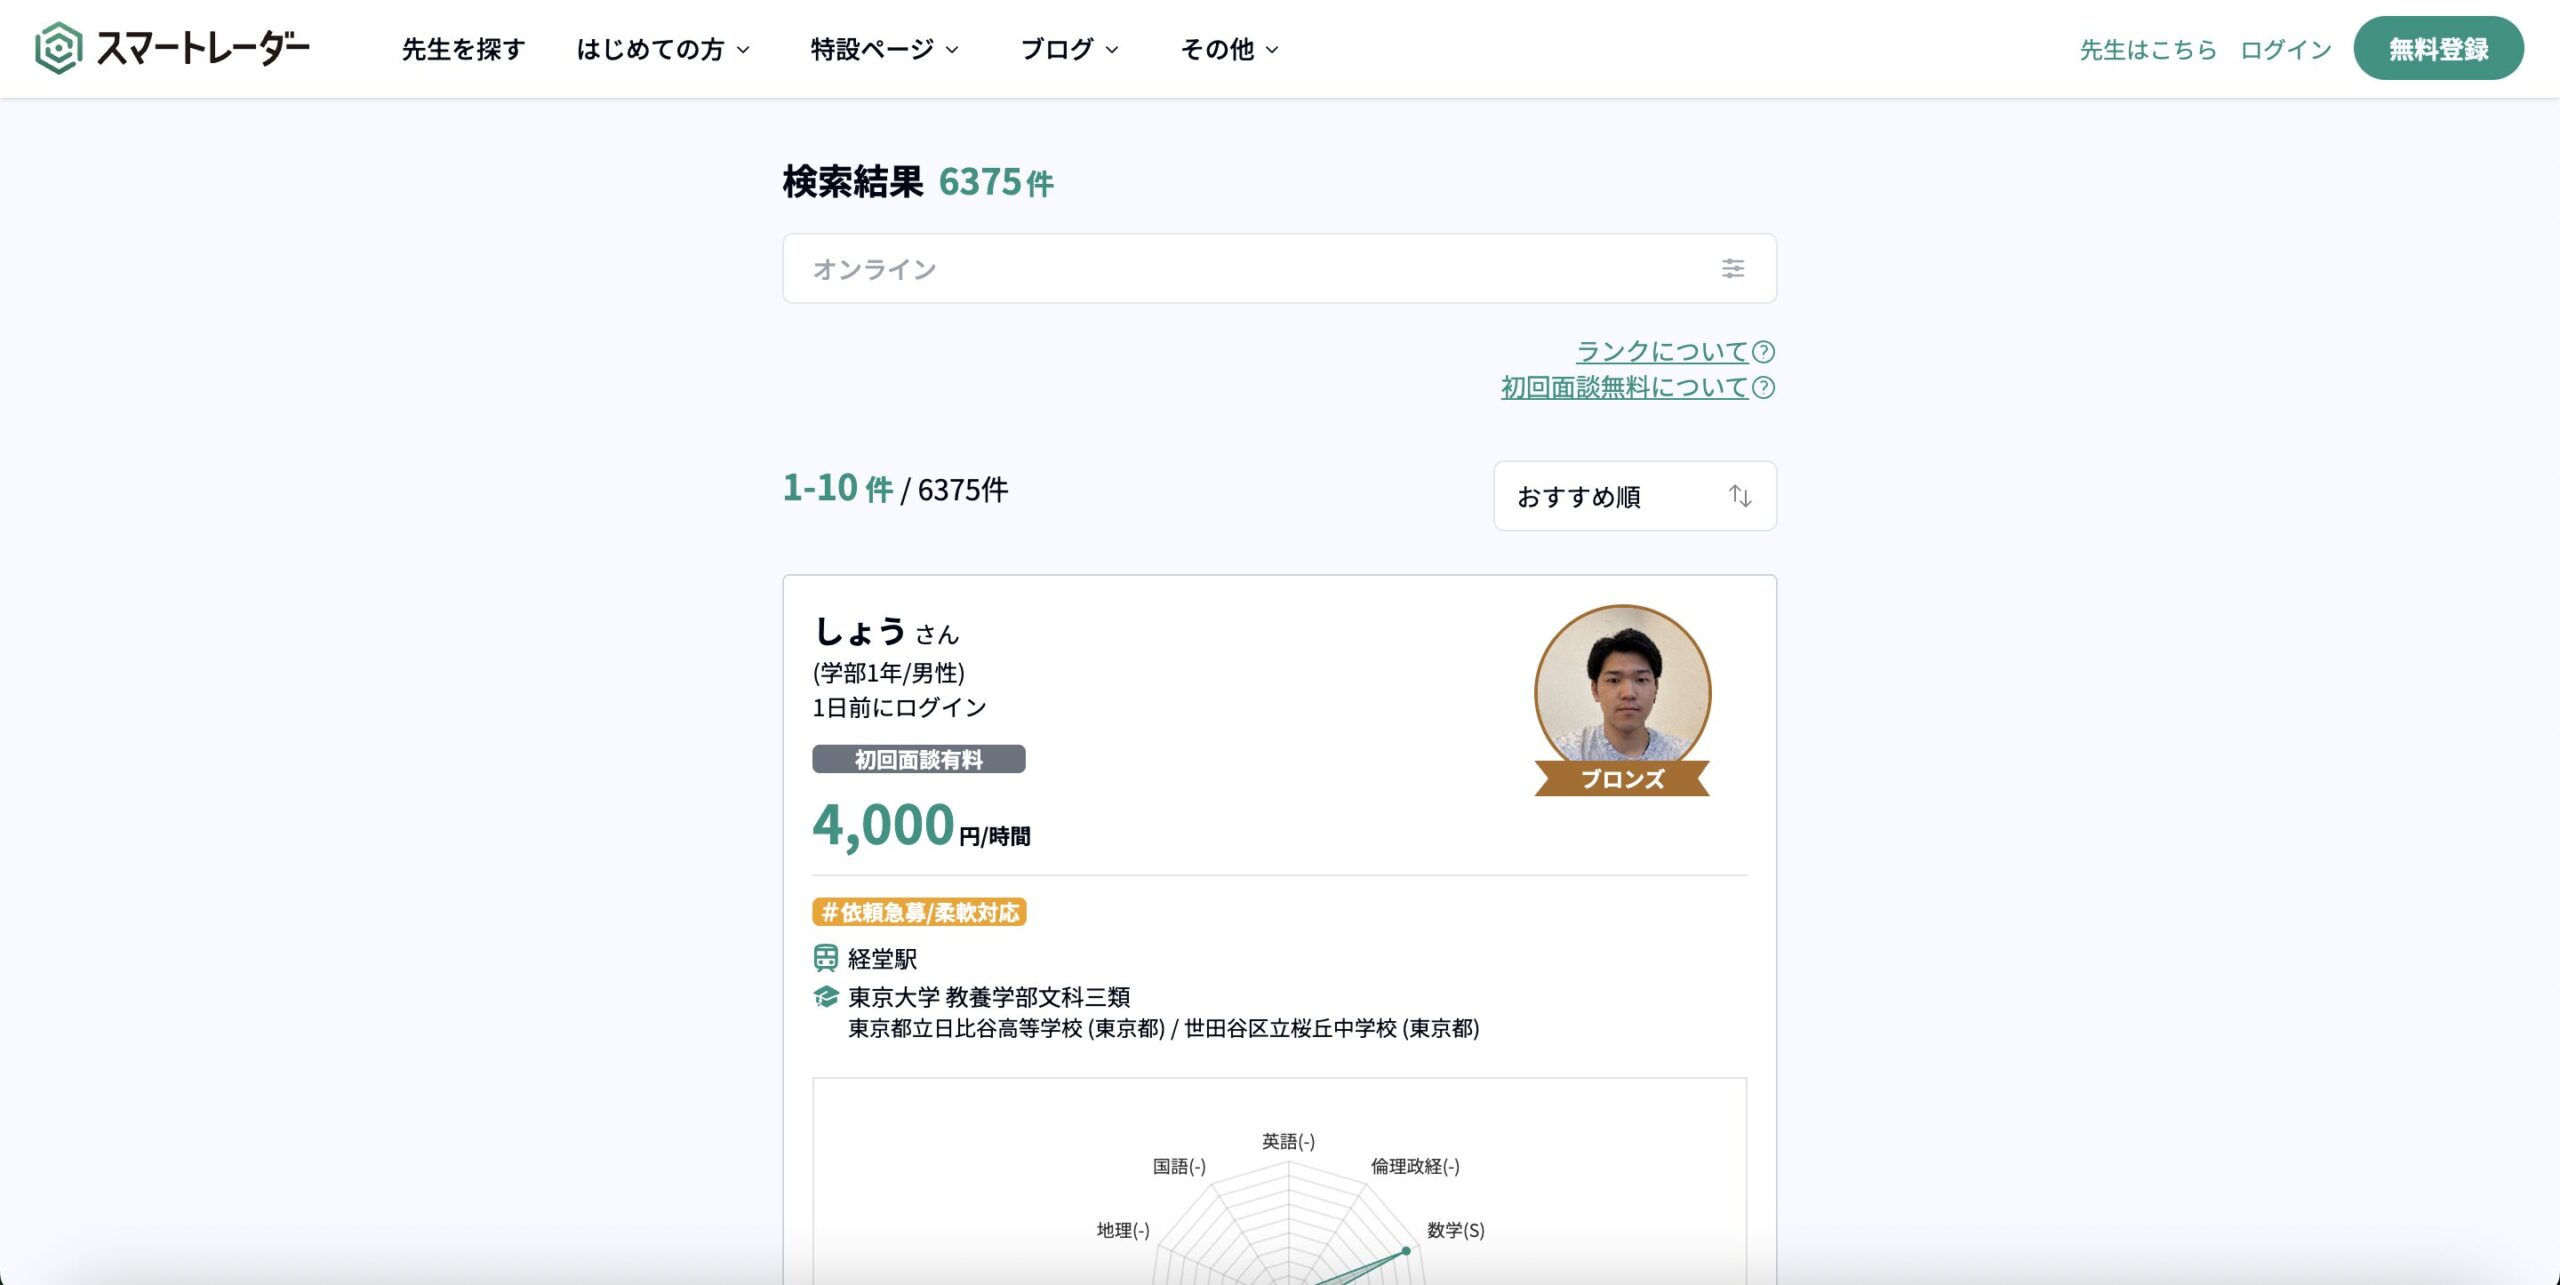Image resolution: width=2560 pixels, height=1285 pixels.
Task: Click the train station icon
Action: [825, 958]
